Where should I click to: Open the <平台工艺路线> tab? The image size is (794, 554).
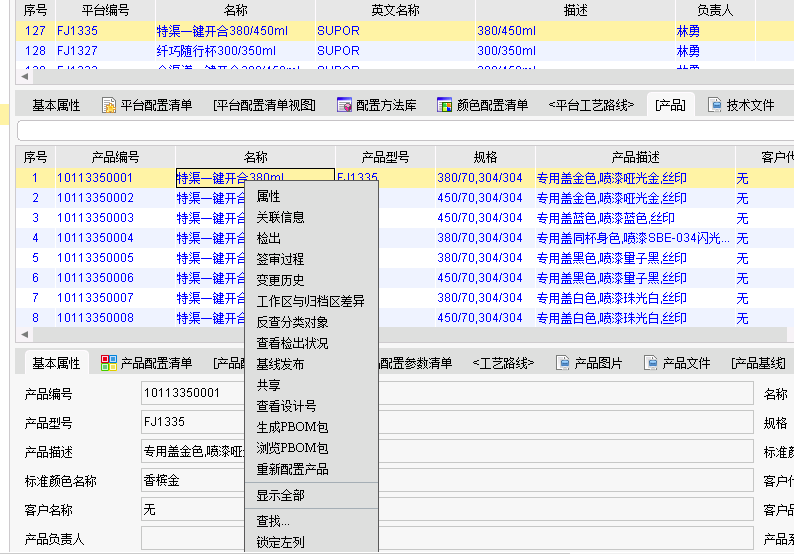[x=591, y=105]
